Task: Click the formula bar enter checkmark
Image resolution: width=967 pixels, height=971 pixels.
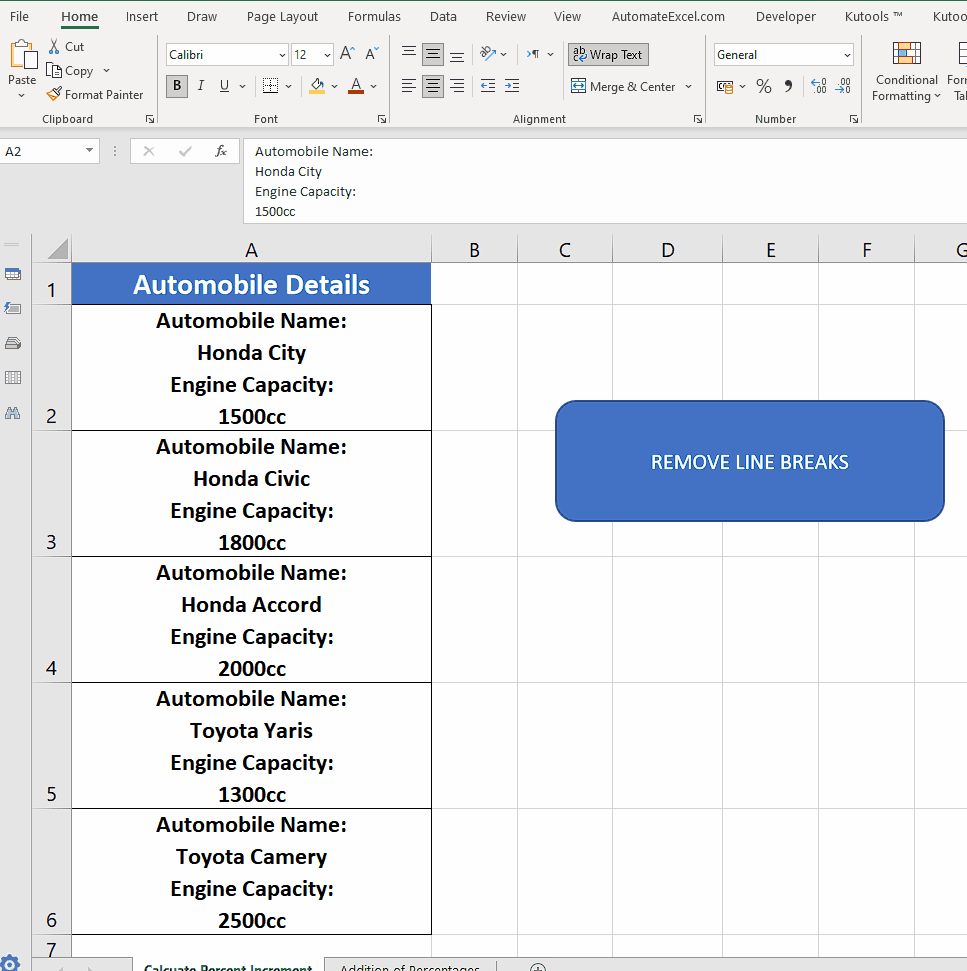Action: (x=185, y=151)
